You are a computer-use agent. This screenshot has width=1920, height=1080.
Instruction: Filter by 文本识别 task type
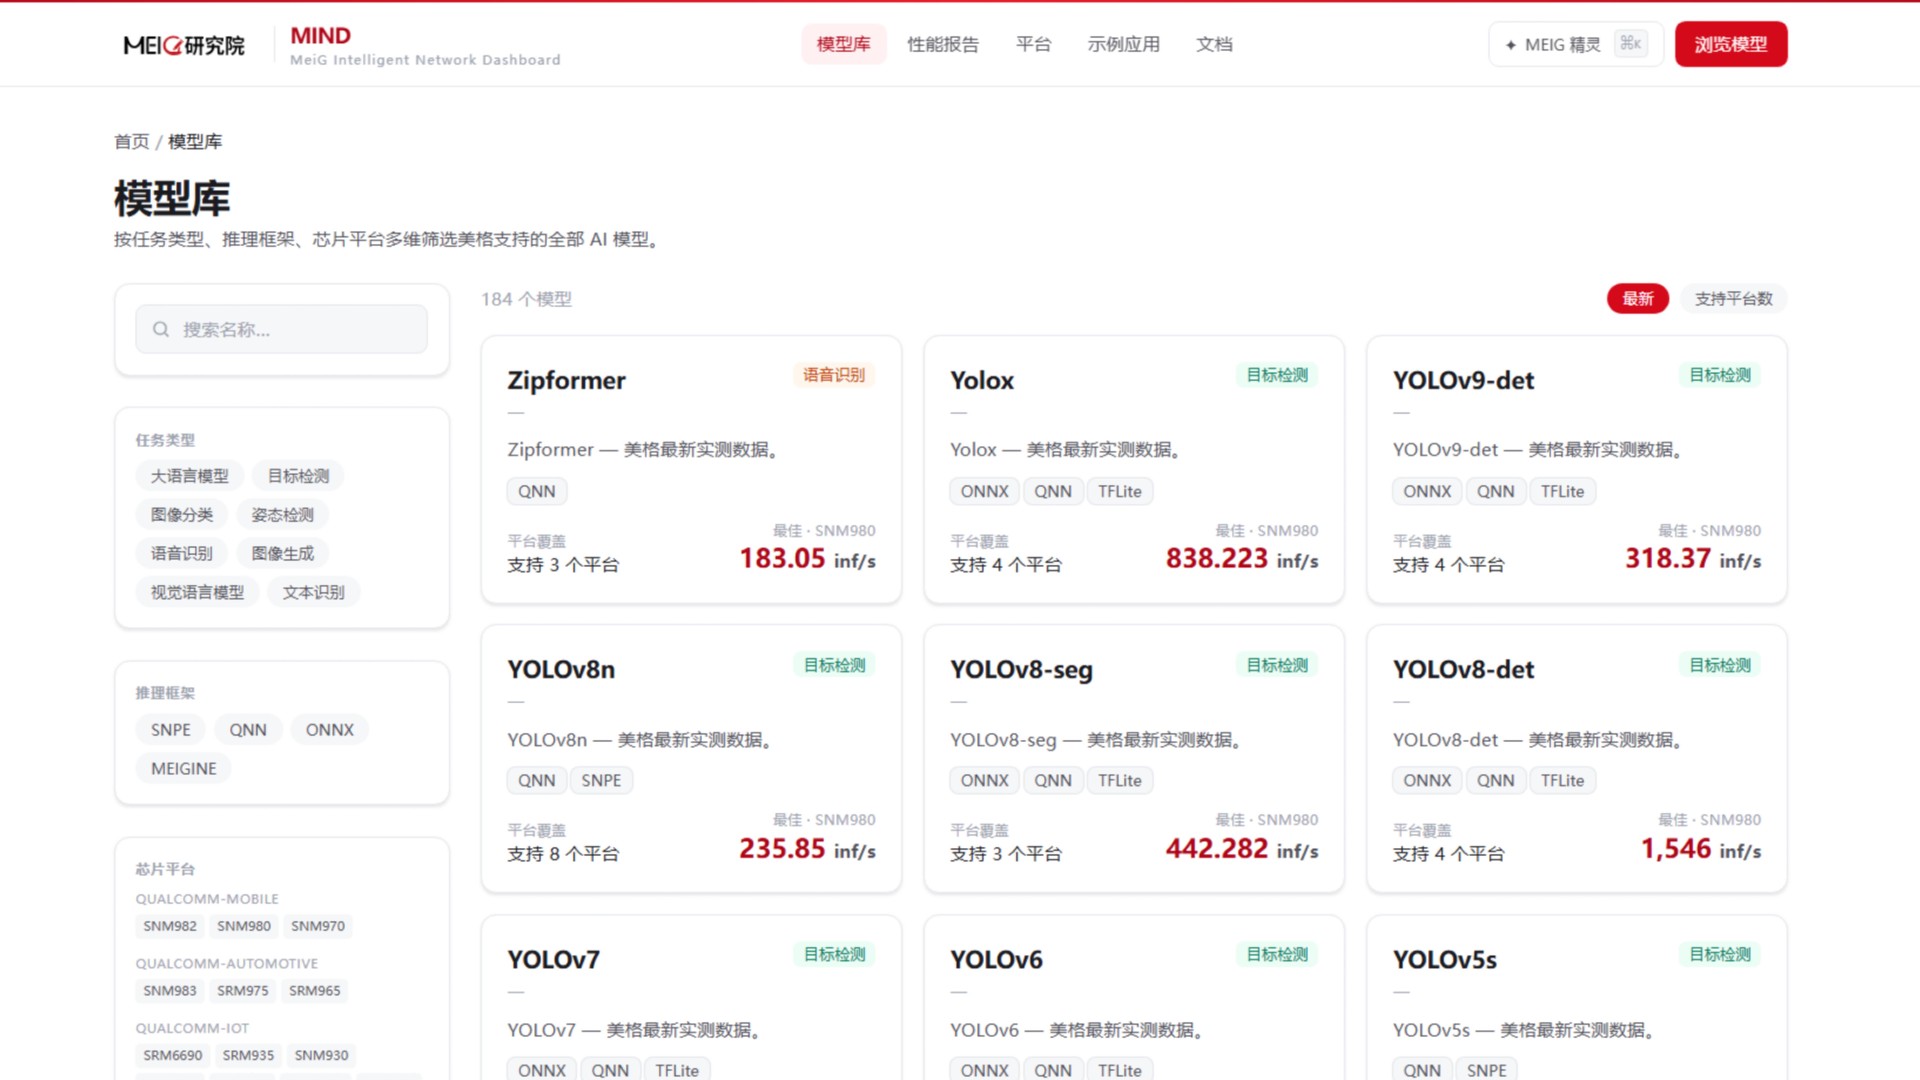pyautogui.click(x=313, y=592)
